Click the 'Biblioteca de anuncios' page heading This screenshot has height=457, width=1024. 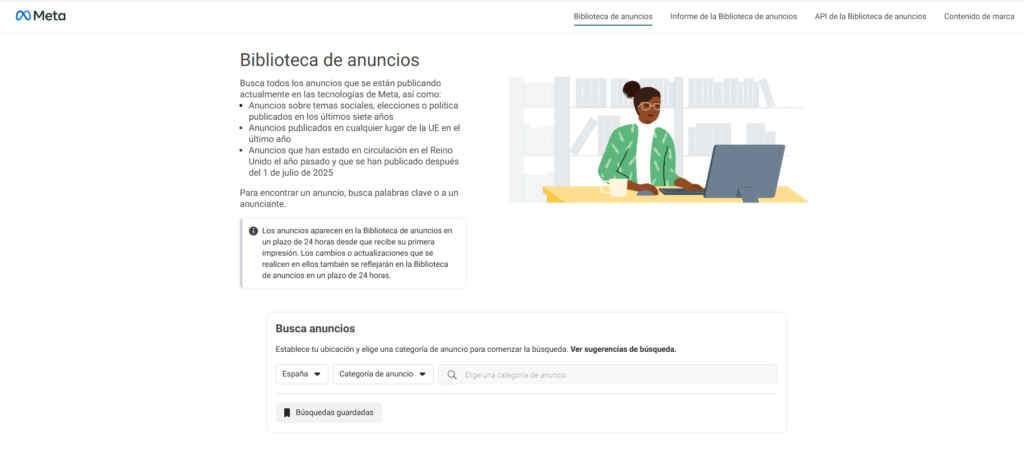tap(330, 60)
